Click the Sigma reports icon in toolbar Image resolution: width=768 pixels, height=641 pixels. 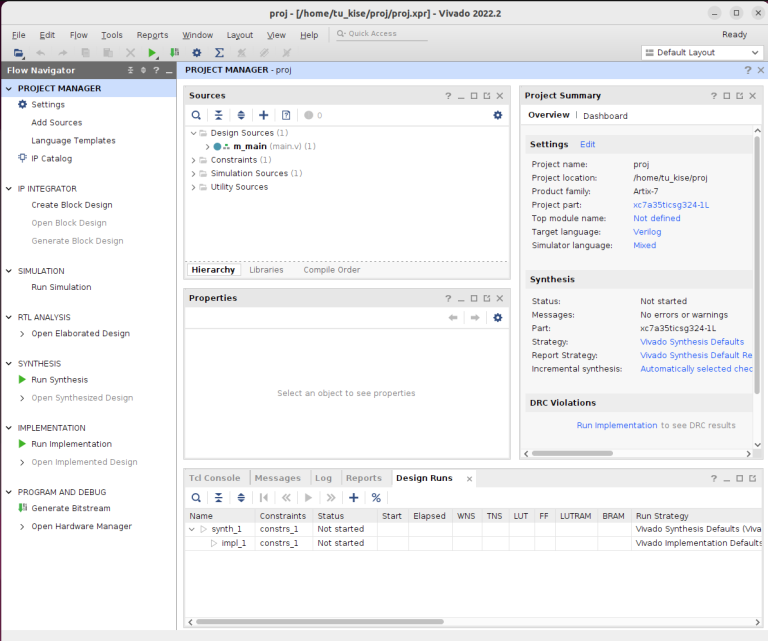tap(219, 52)
